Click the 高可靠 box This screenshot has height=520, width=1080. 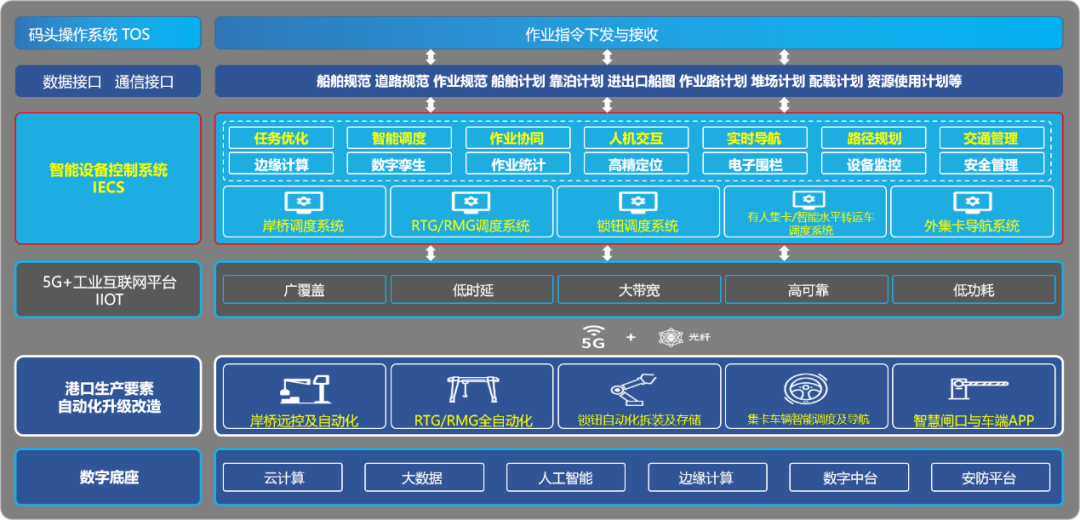807,289
